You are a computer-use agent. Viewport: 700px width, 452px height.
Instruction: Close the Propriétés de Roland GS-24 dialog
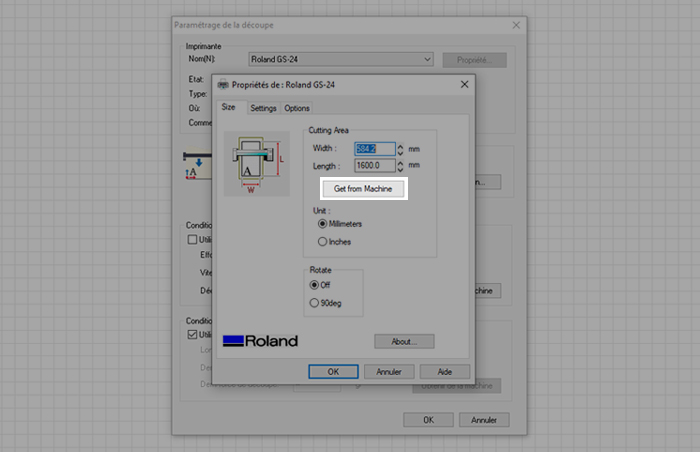(x=464, y=84)
